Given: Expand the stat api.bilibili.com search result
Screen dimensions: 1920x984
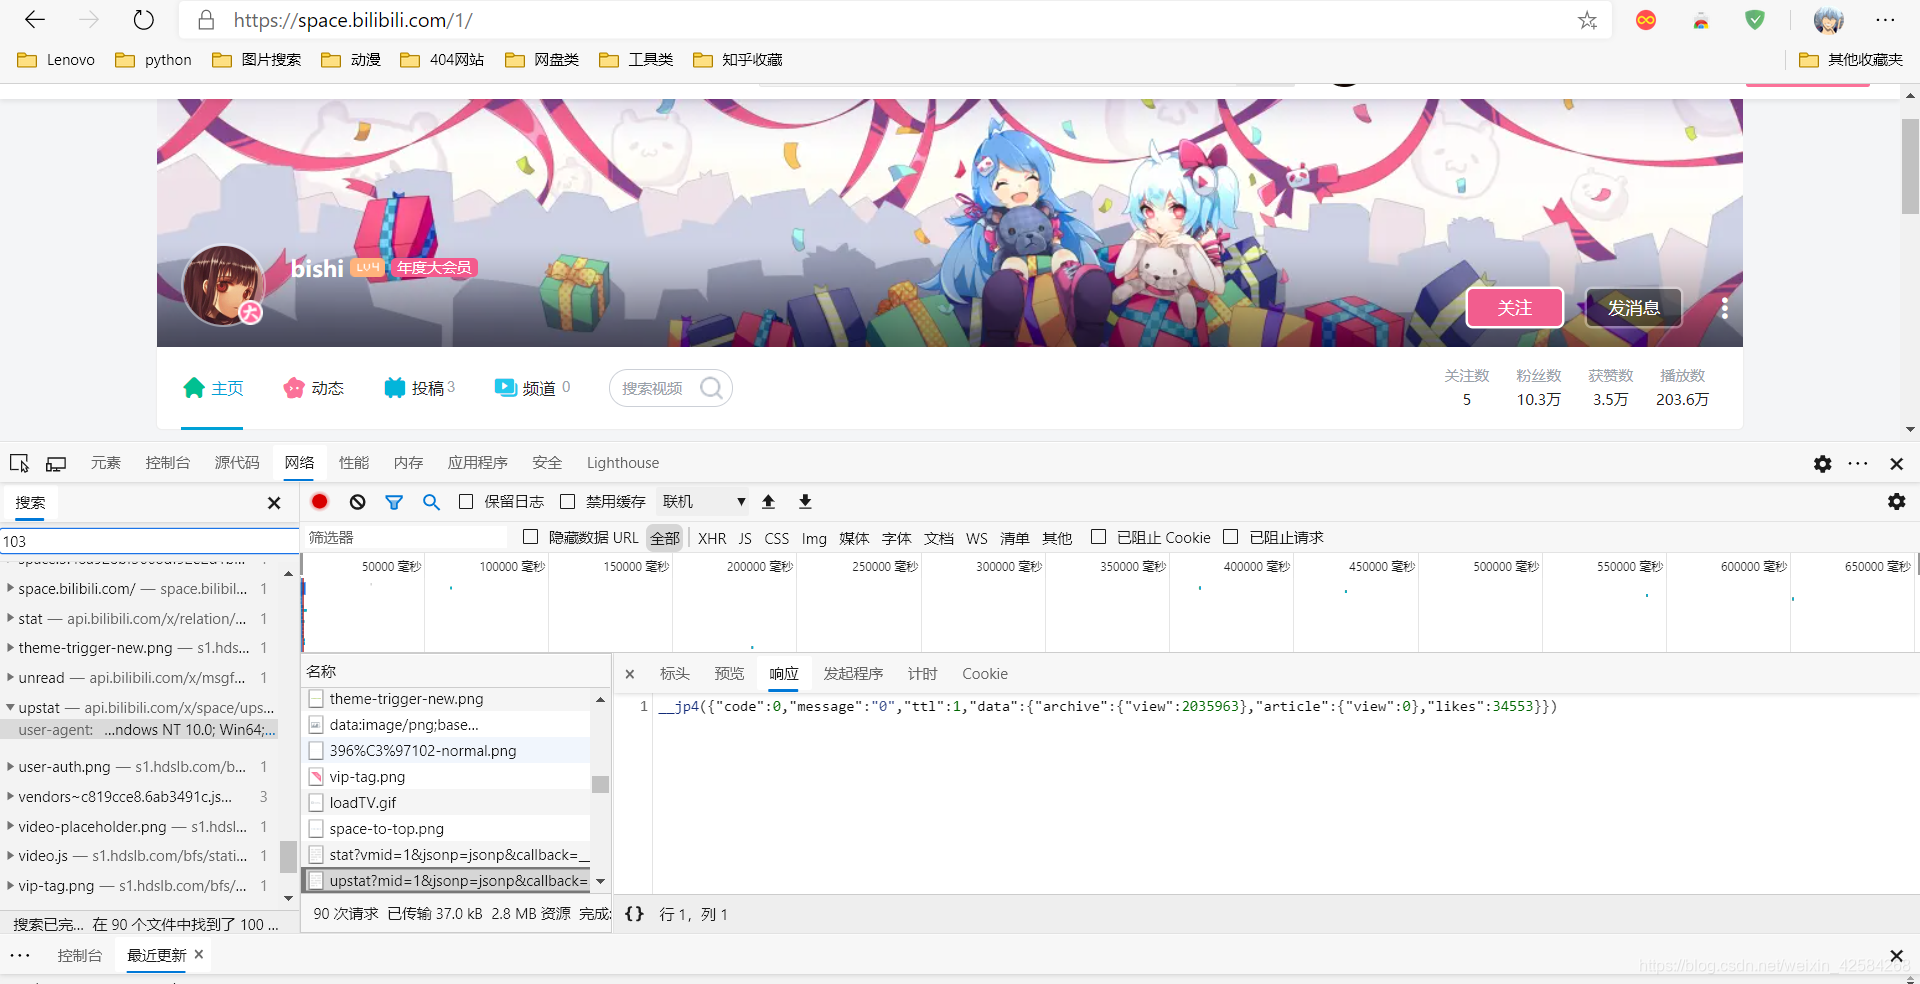Looking at the screenshot, I should (10, 619).
